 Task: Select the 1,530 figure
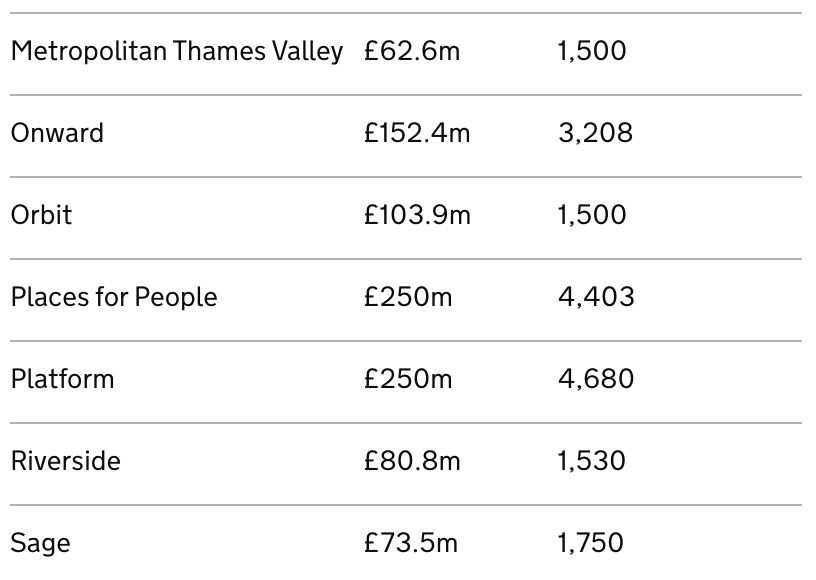click(592, 461)
